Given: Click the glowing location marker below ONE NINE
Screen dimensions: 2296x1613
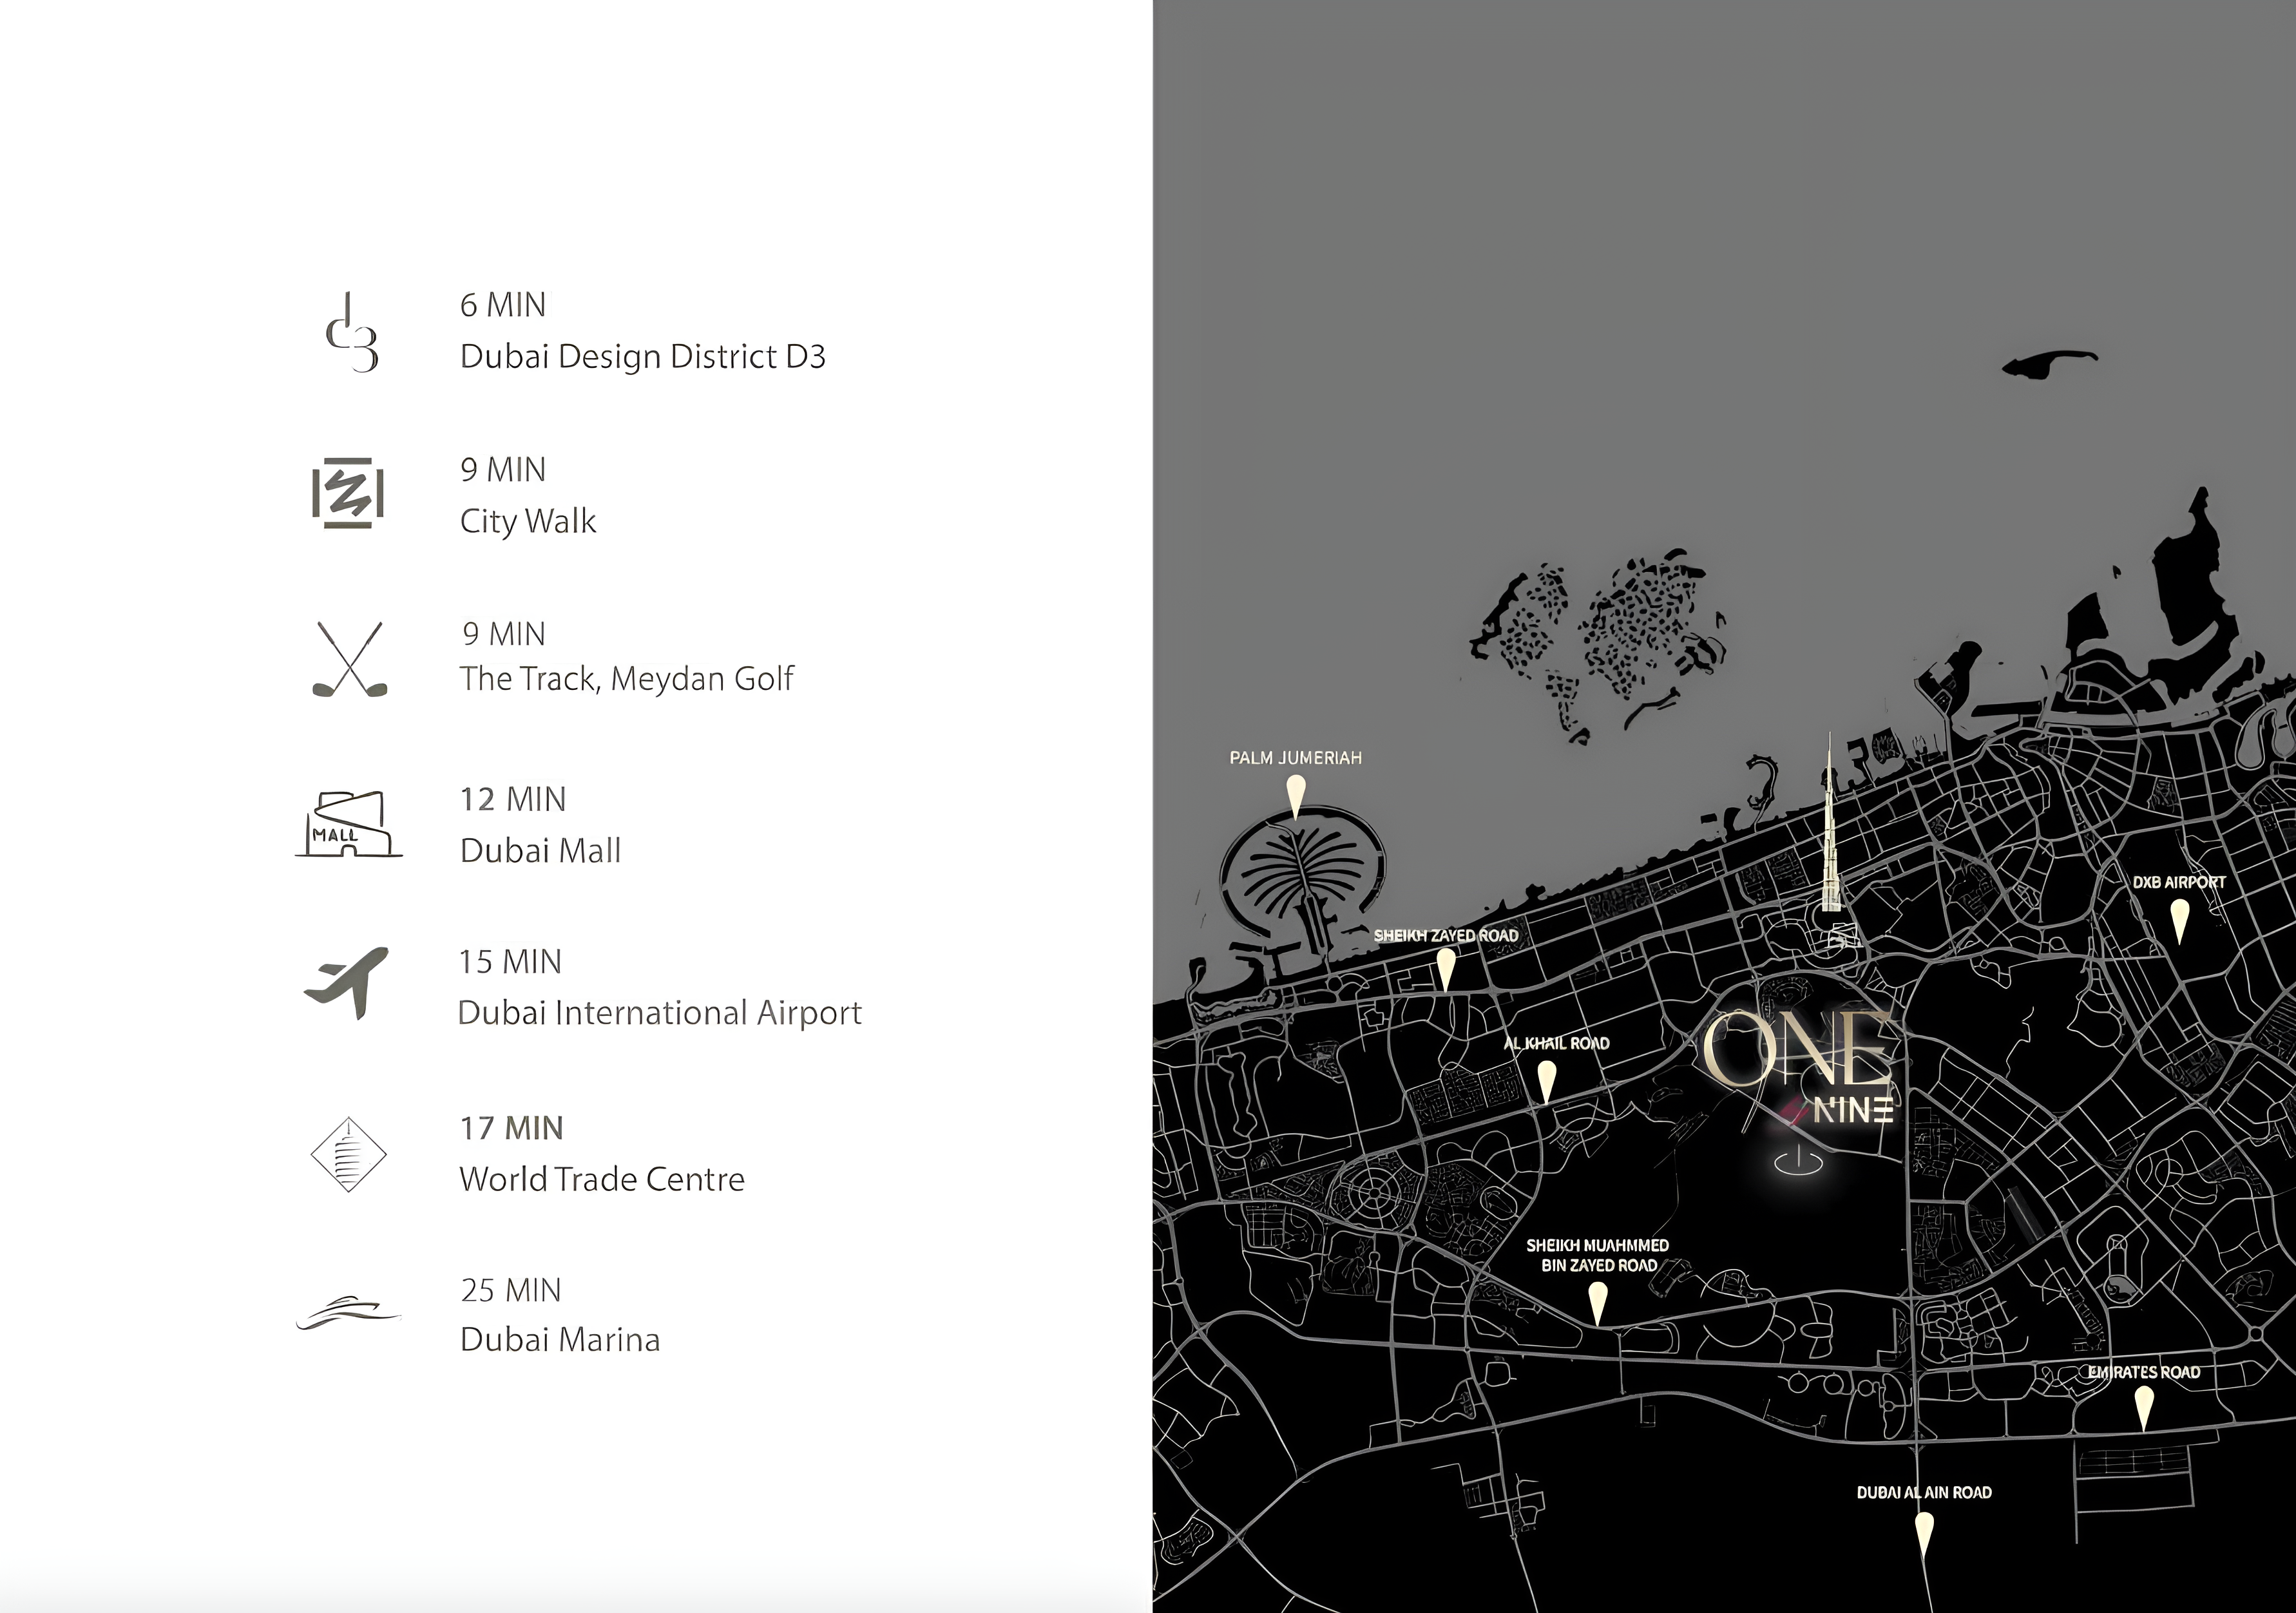Looking at the screenshot, I should click(x=1798, y=1161).
